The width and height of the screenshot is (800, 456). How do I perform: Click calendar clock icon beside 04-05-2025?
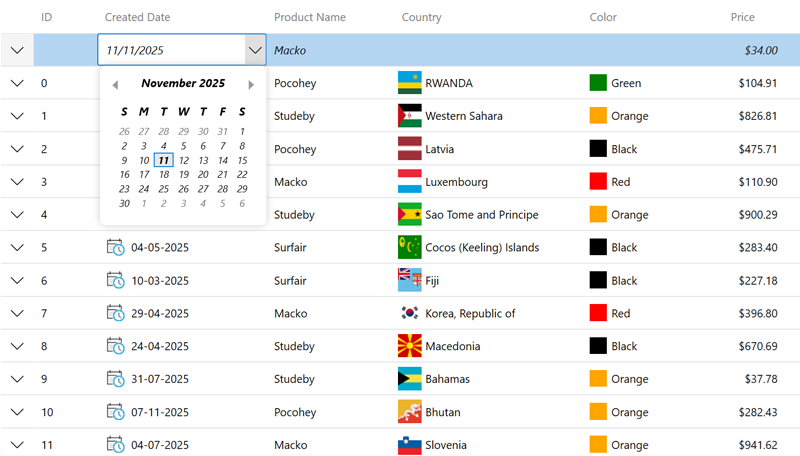115,247
